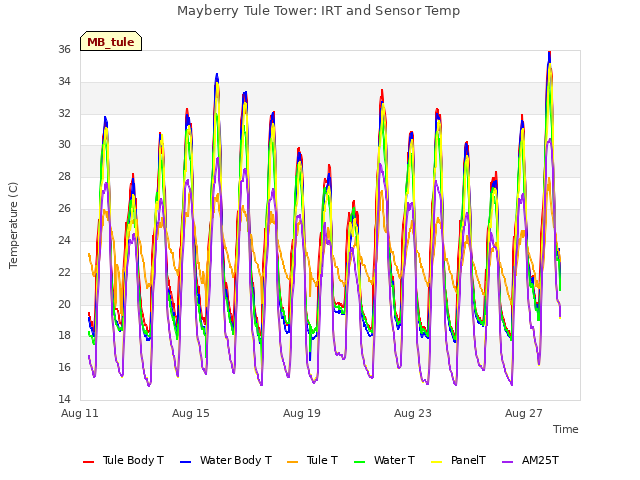This screenshot has width=640, height=480.
Task: Click the 34.5 degree peak near Aug 16
Action: click(217, 74)
